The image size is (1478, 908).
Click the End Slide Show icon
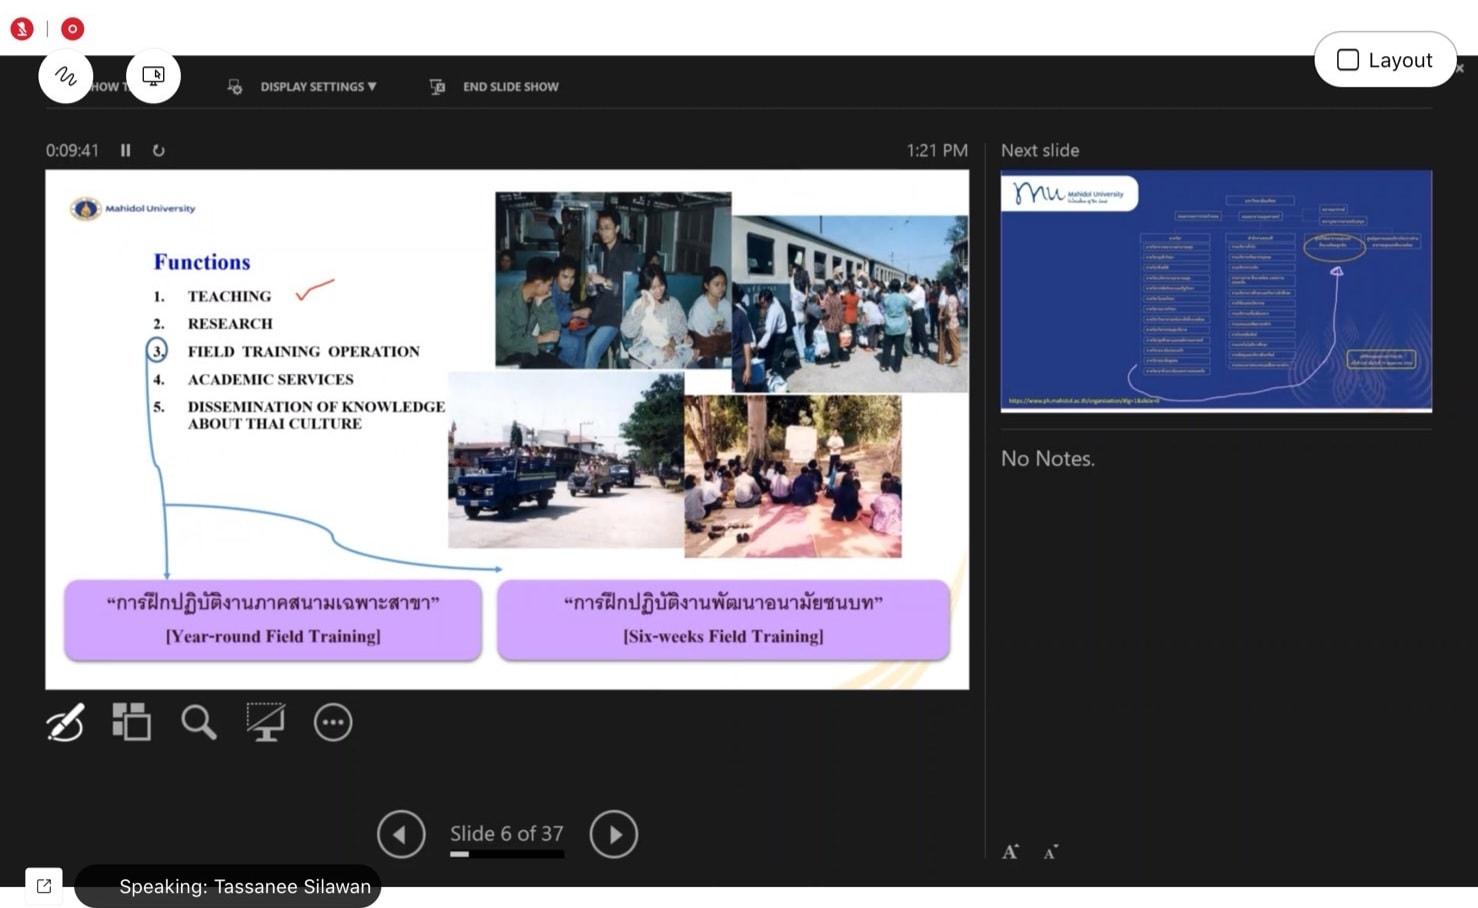pyautogui.click(x=437, y=87)
